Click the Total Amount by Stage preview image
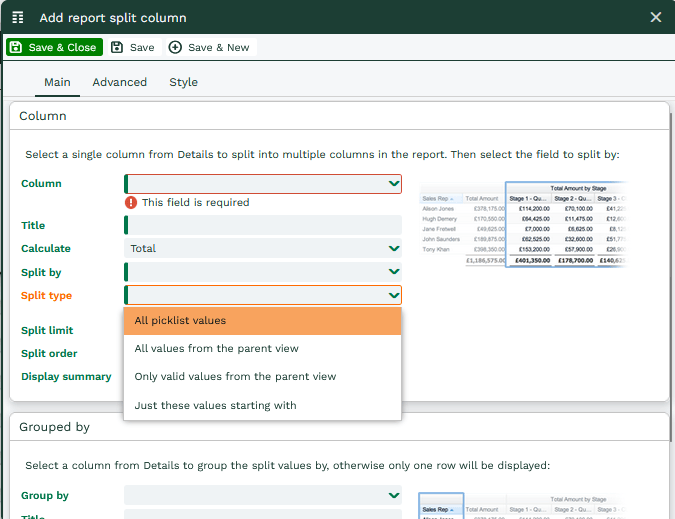 pos(523,225)
